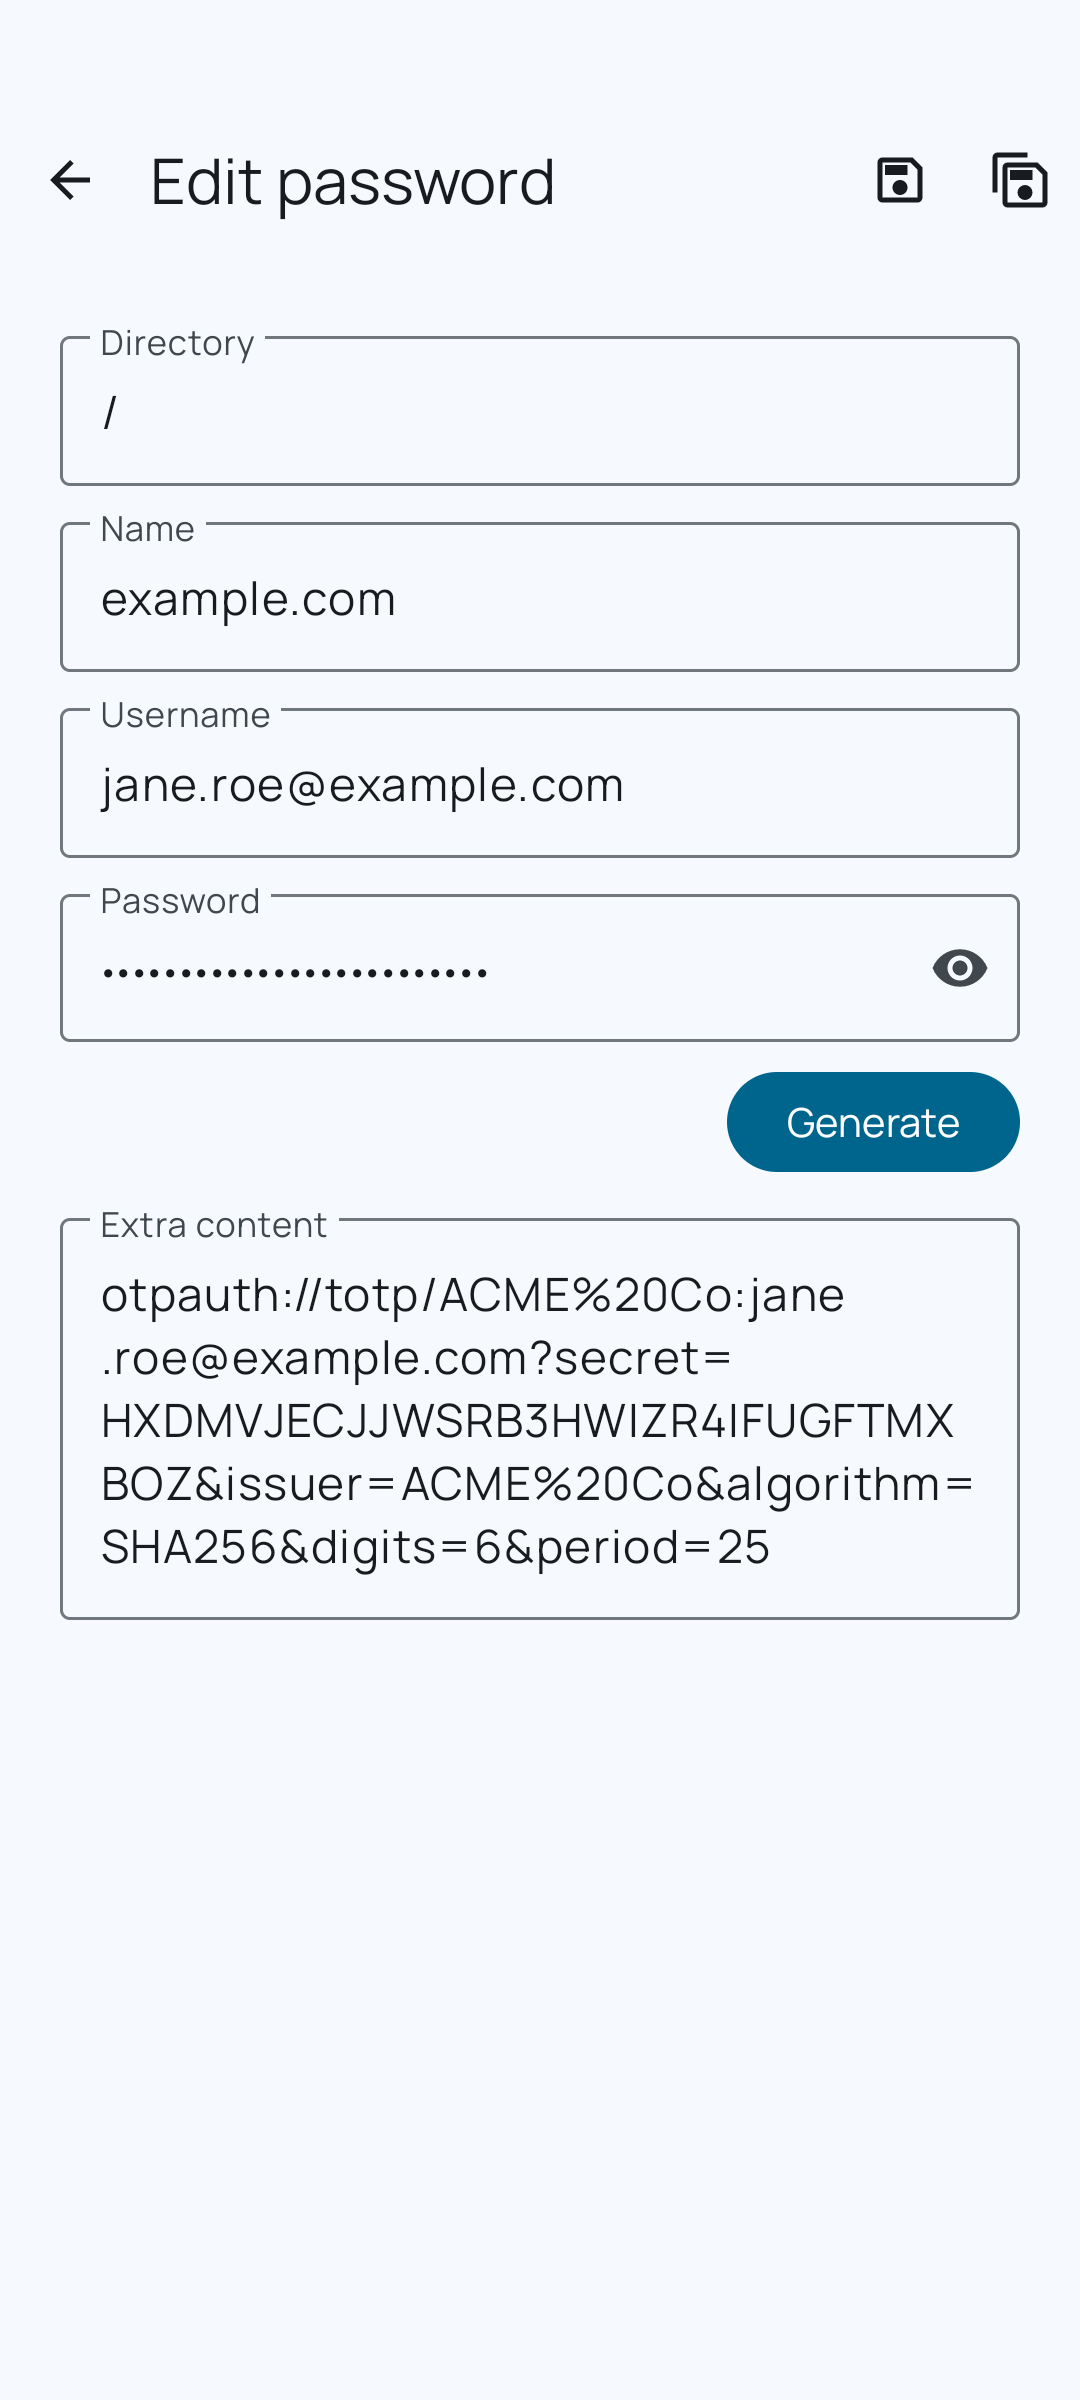The height and width of the screenshot is (2400, 1080).
Task: Click the SHA256&digits=6&period=25 line
Action: click(x=435, y=1547)
